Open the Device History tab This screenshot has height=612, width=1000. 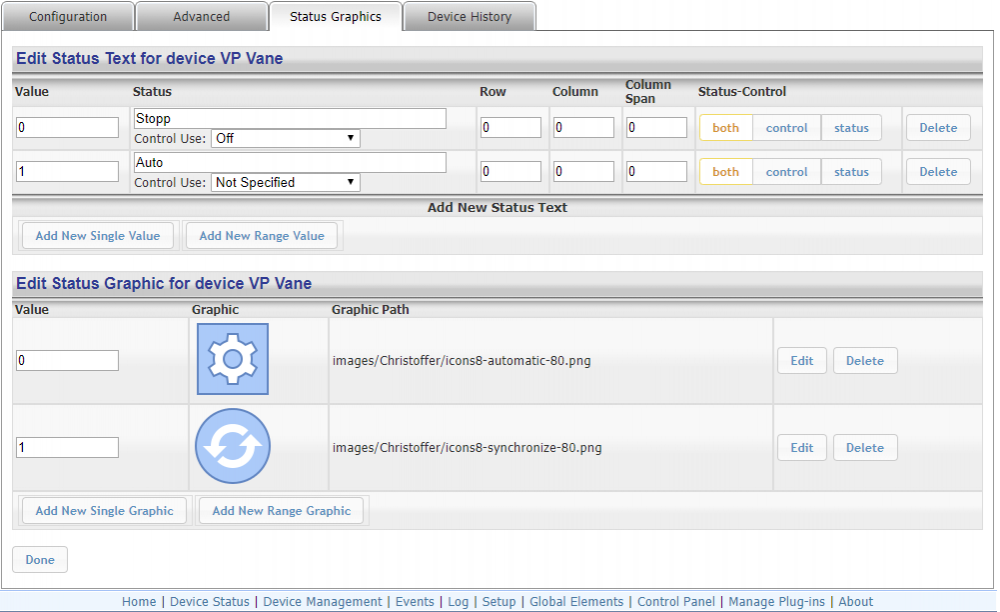click(x=469, y=17)
